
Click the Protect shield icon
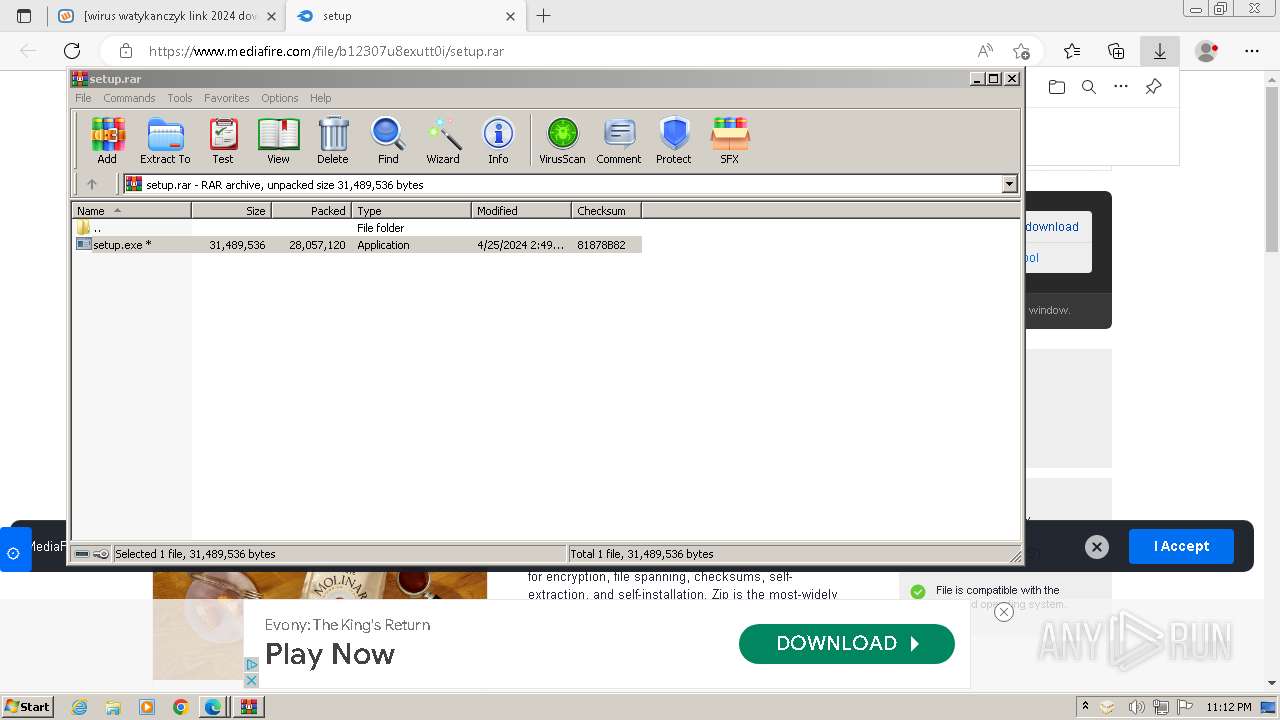click(674, 140)
